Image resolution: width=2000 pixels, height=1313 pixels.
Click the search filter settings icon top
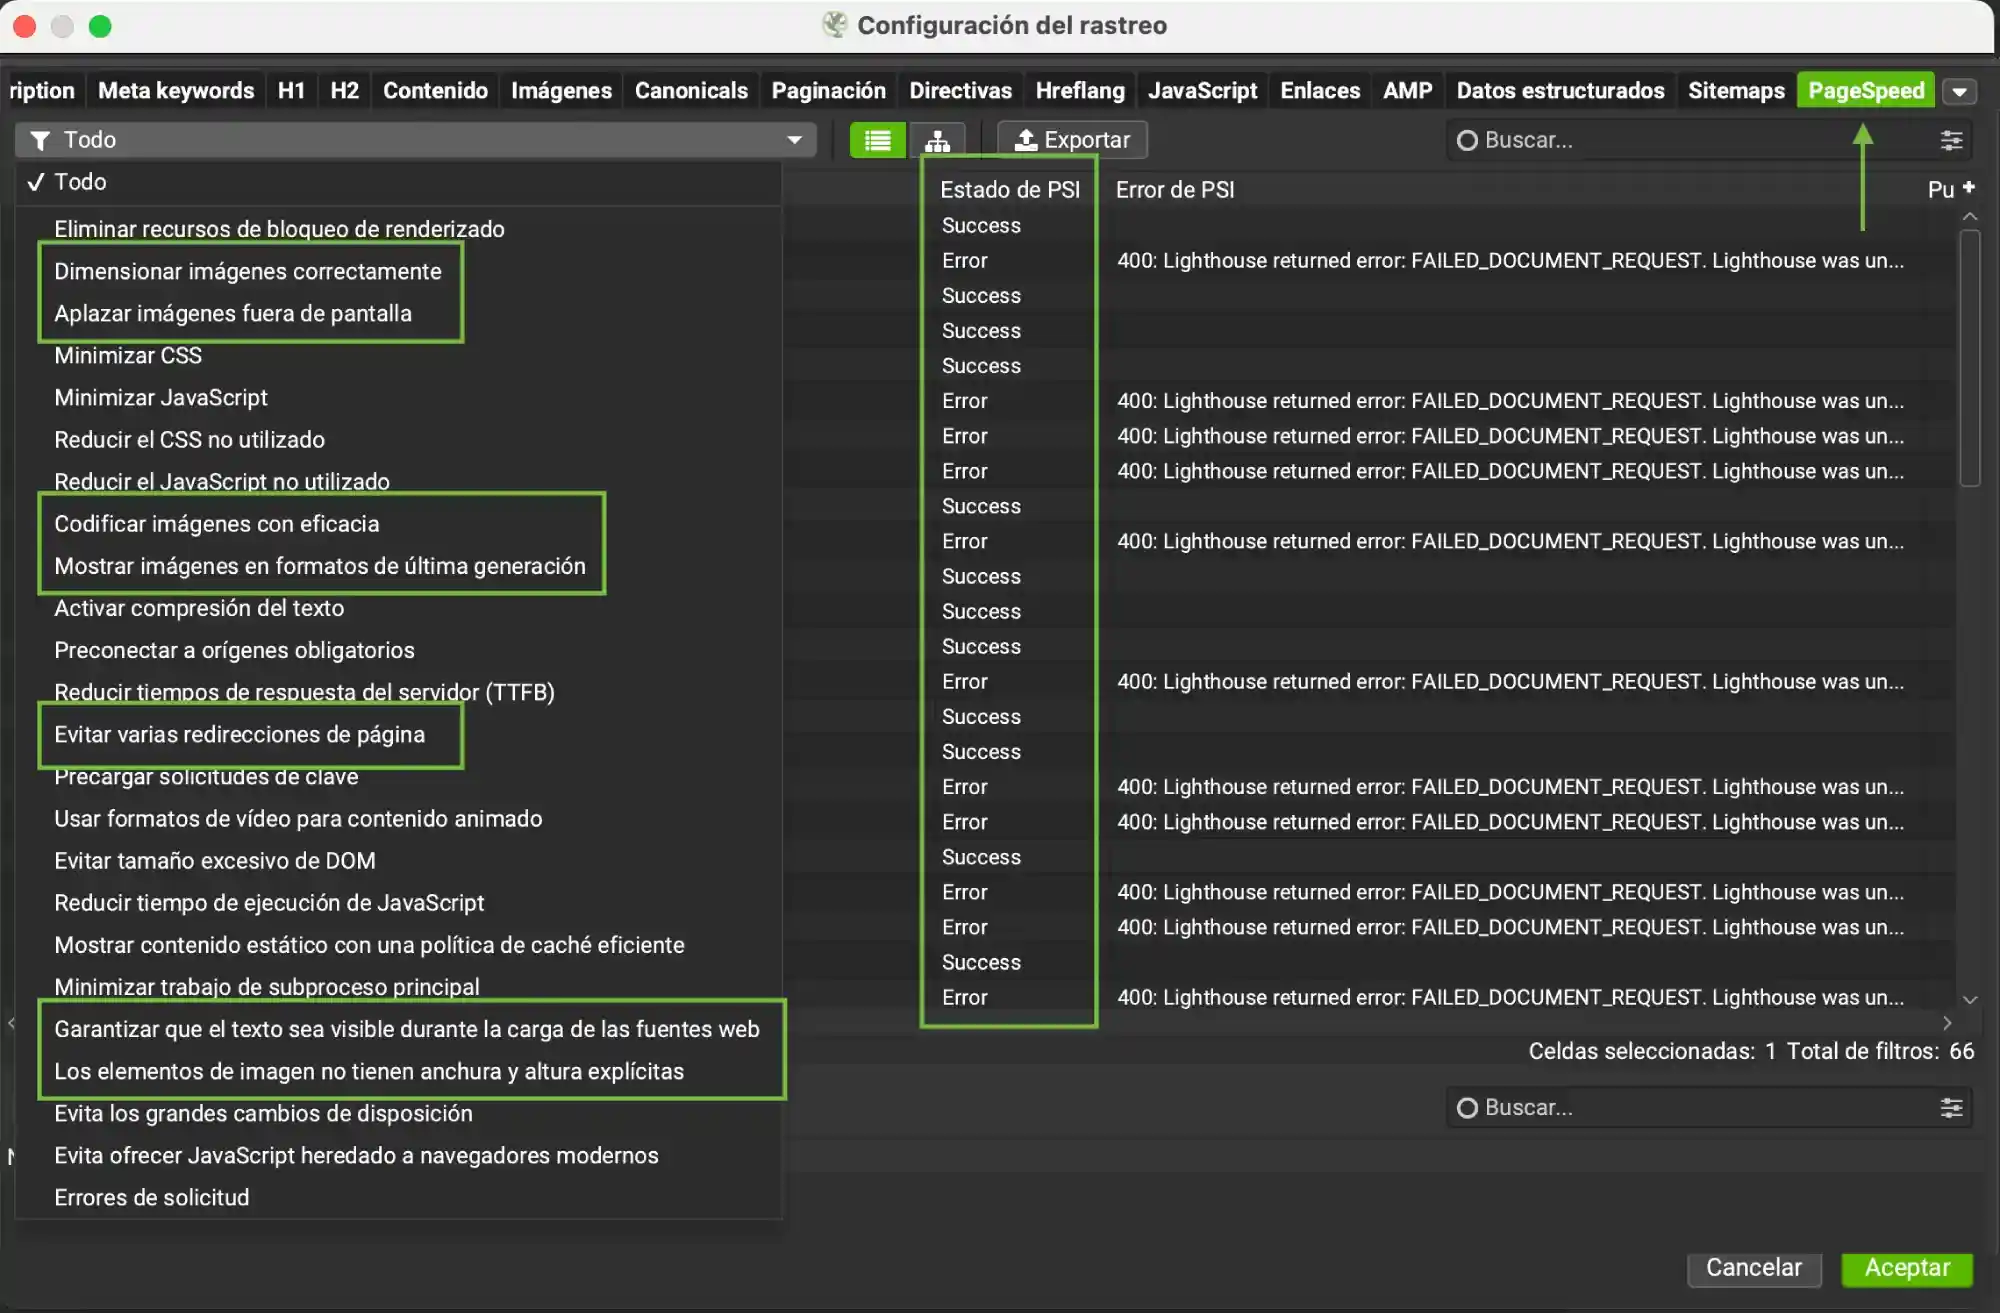click(1951, 140)
